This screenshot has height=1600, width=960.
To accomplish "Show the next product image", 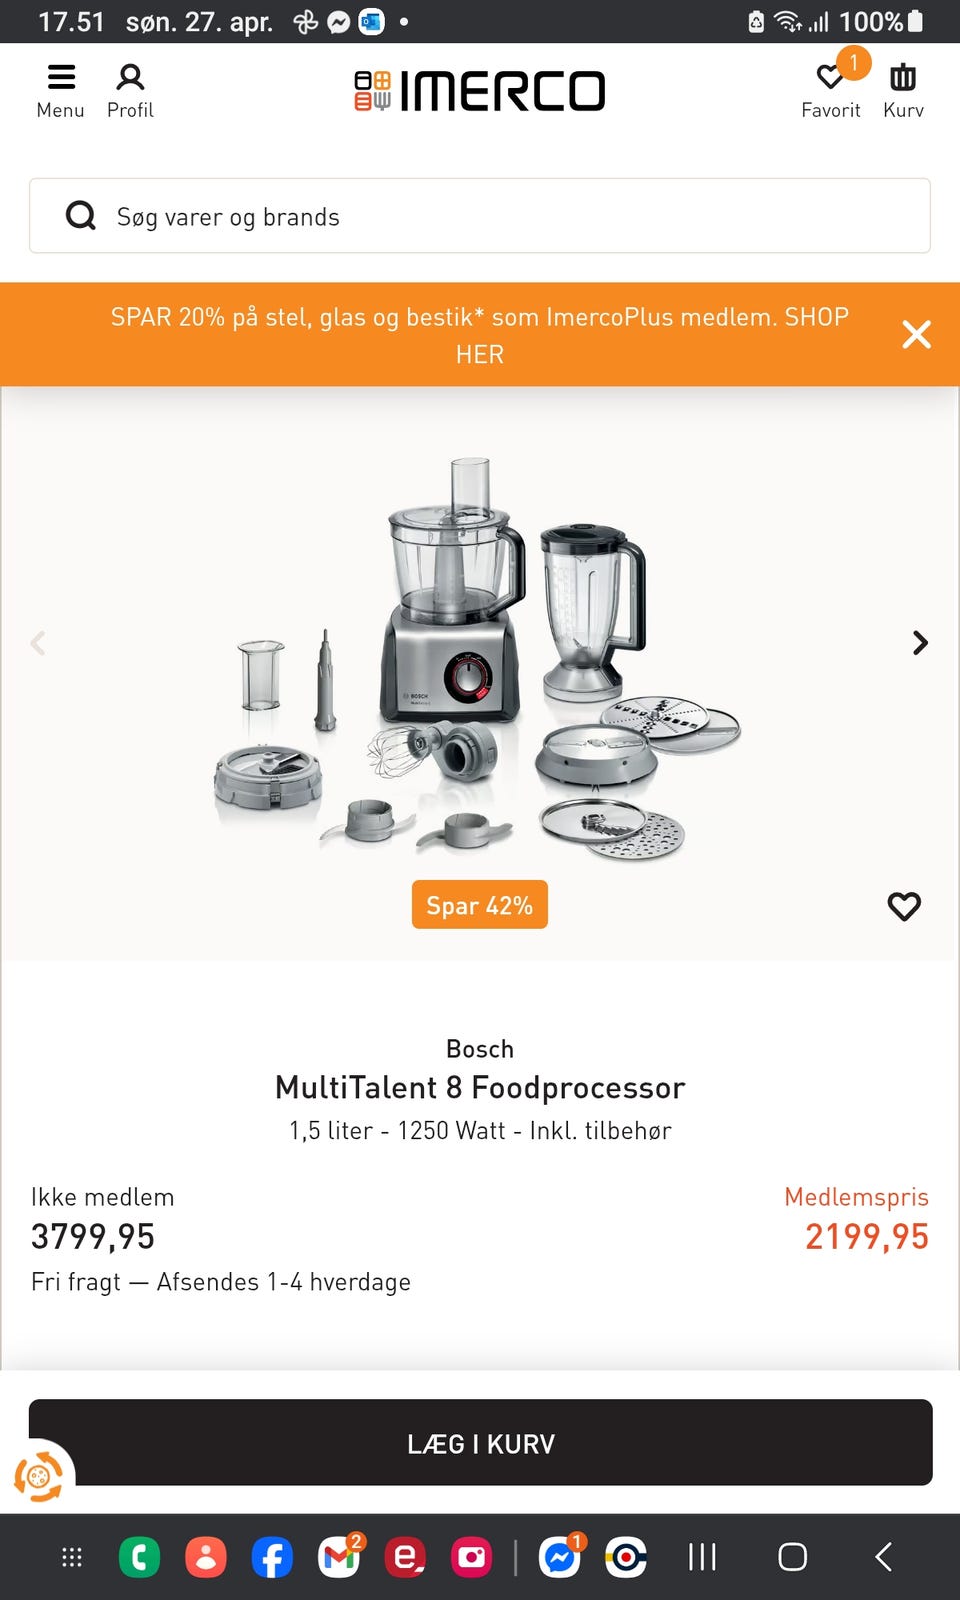I will tap(920, 643).
